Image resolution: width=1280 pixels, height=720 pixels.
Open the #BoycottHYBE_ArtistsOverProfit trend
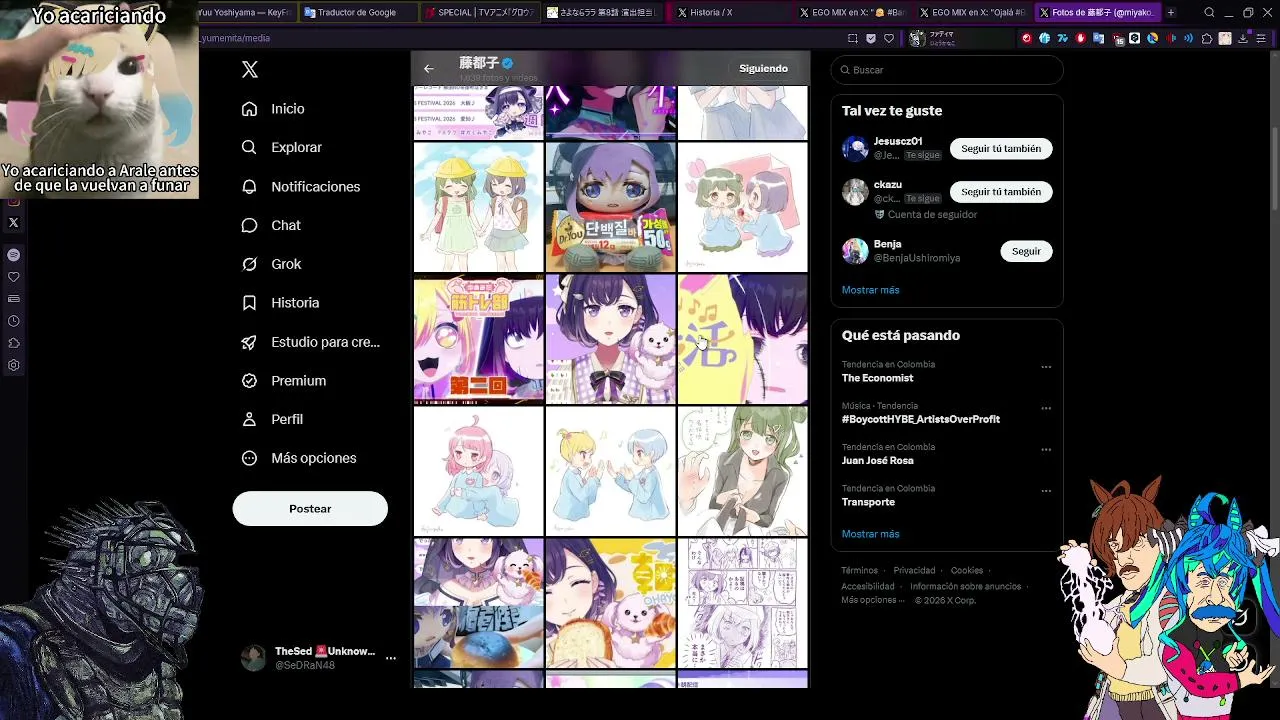click(921, 420)
